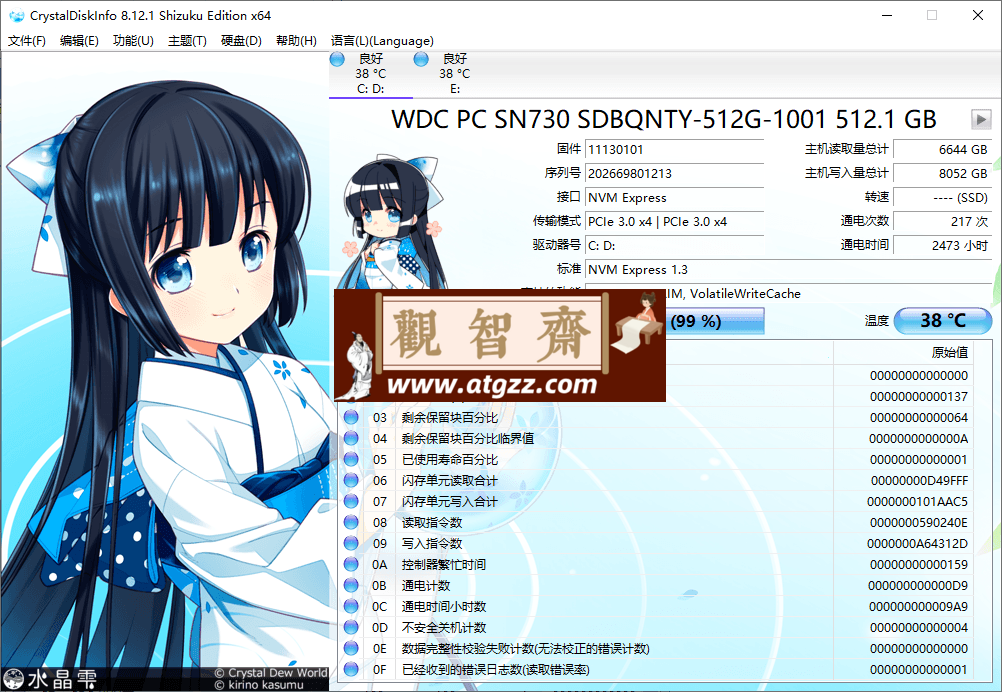Click raw value 0000000590240E
This screenshot has width=1002, height=692.
(918, 522)
